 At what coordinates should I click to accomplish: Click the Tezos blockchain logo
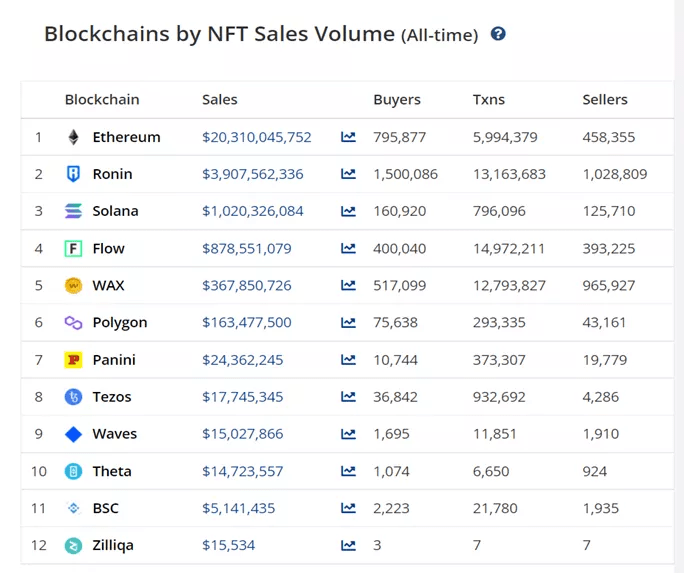(x=73, y=397)
